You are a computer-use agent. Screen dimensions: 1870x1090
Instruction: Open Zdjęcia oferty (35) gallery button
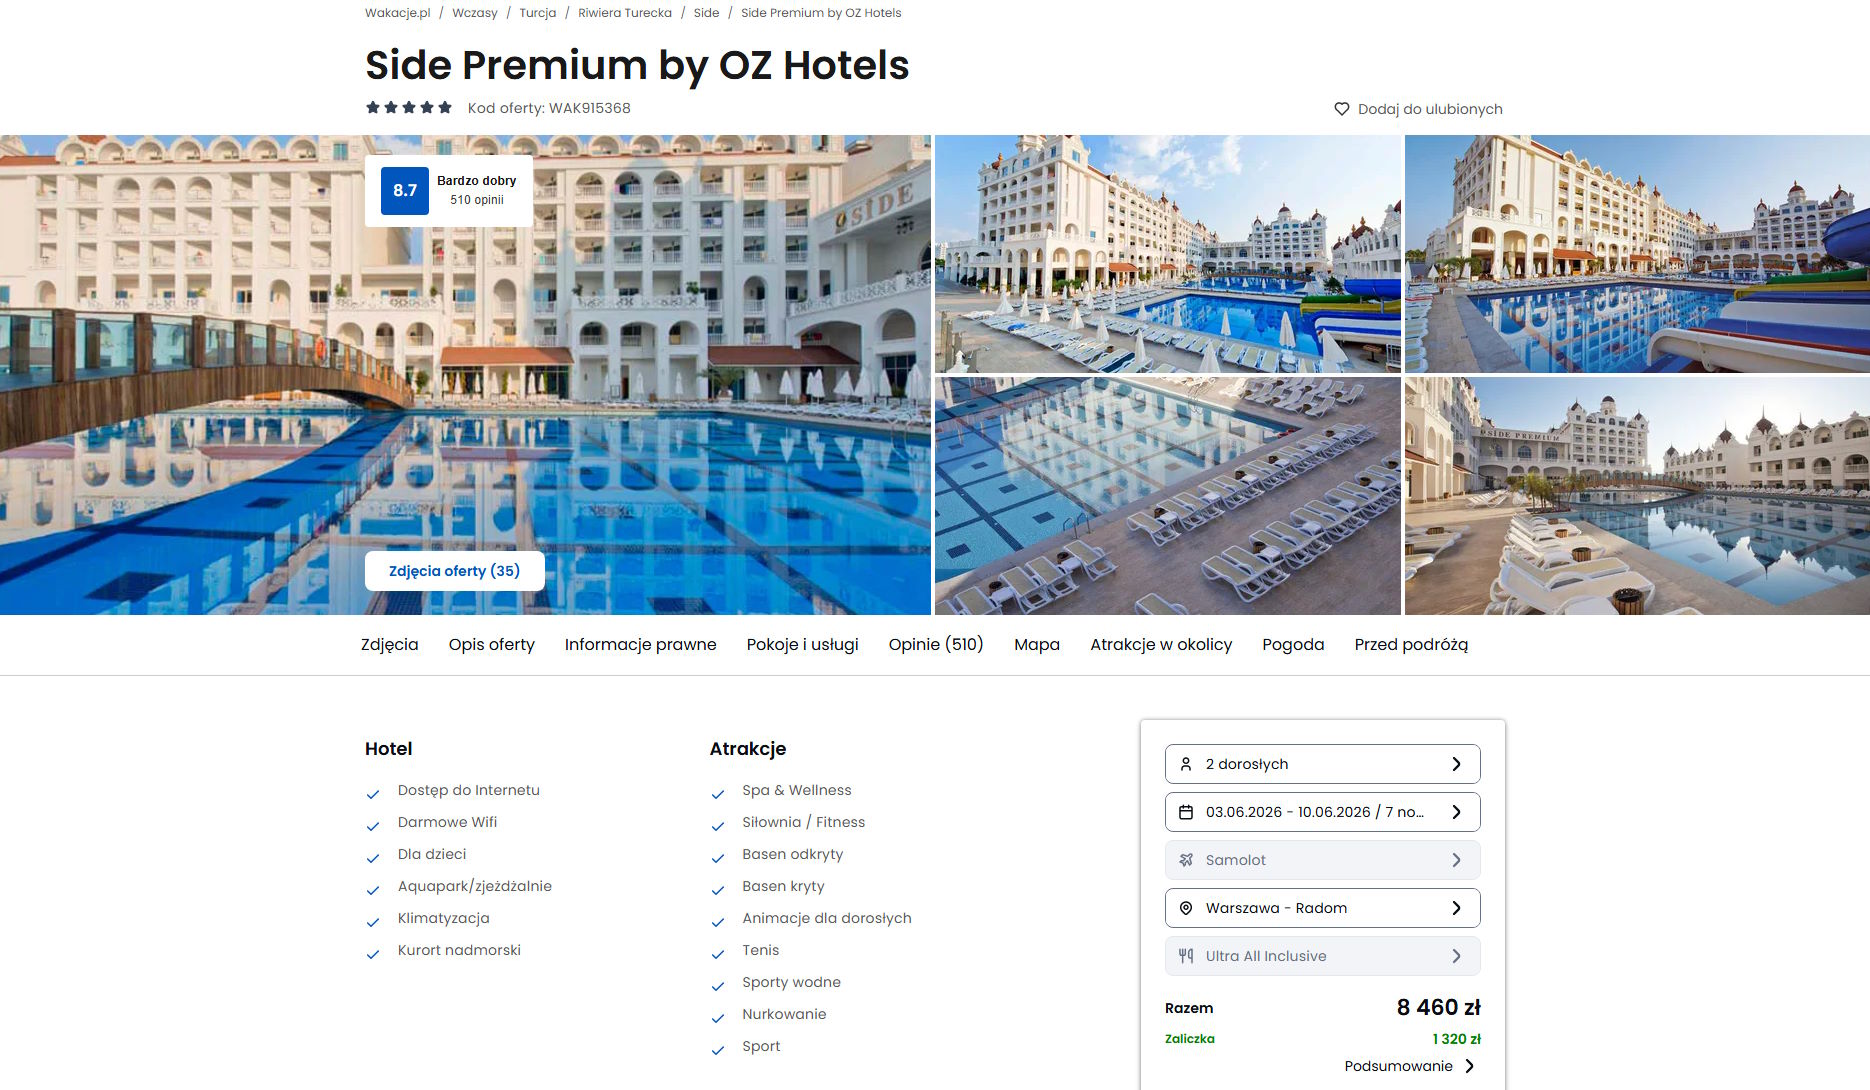pyautogui.click(x=455, y=571)
